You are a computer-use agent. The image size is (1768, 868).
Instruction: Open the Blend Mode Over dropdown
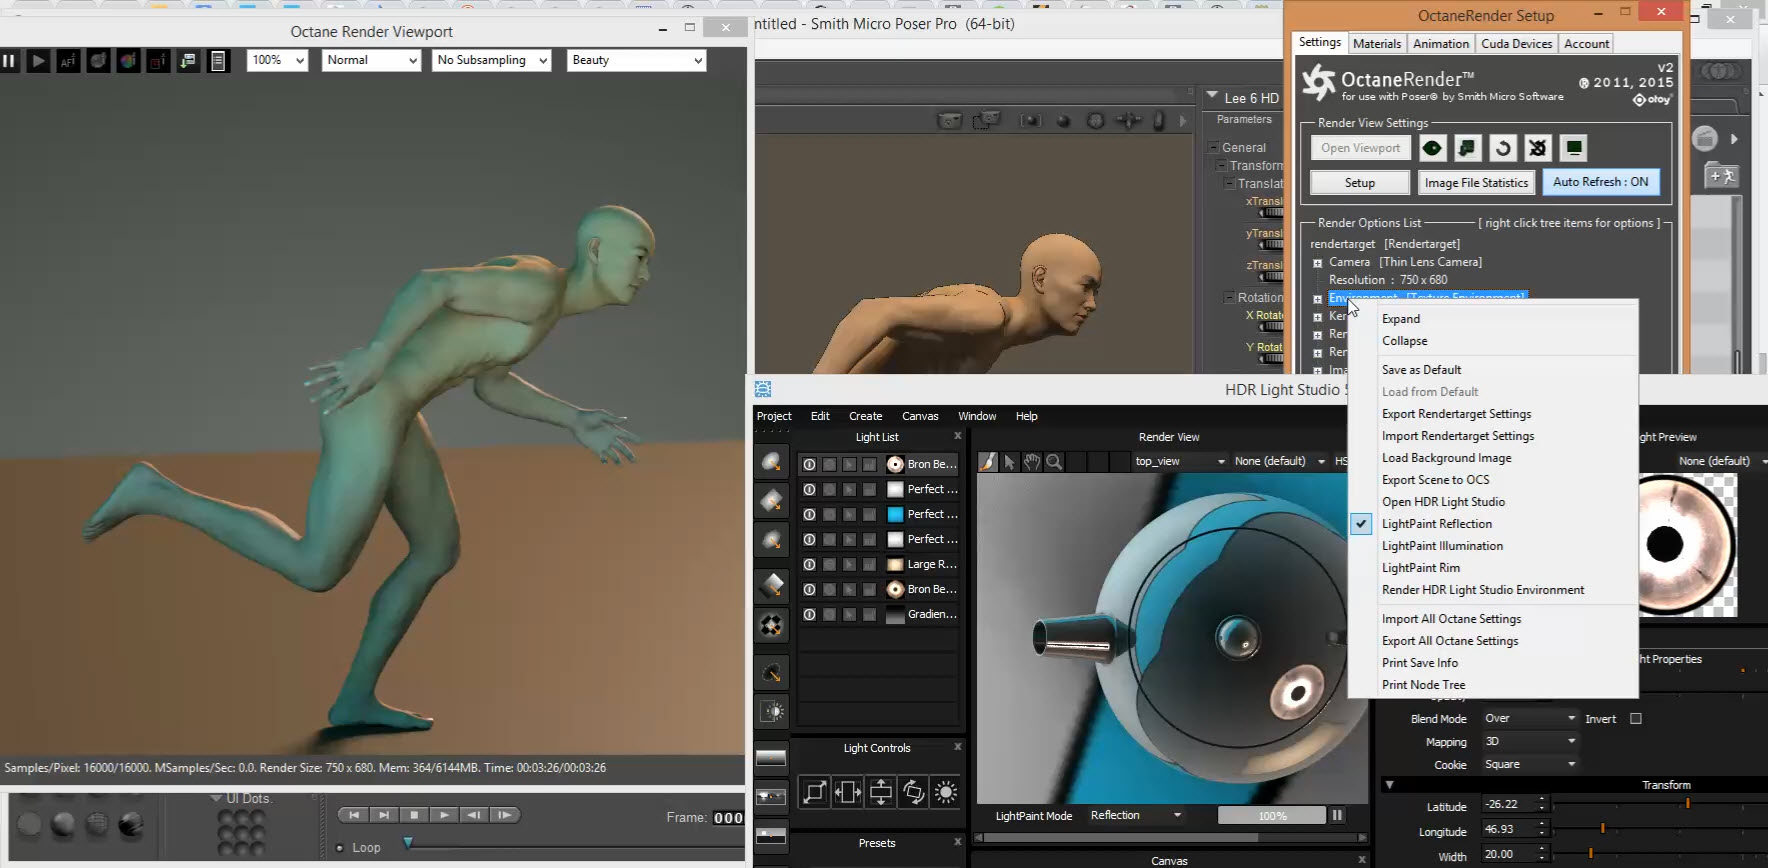click(x=1530, y=718)
